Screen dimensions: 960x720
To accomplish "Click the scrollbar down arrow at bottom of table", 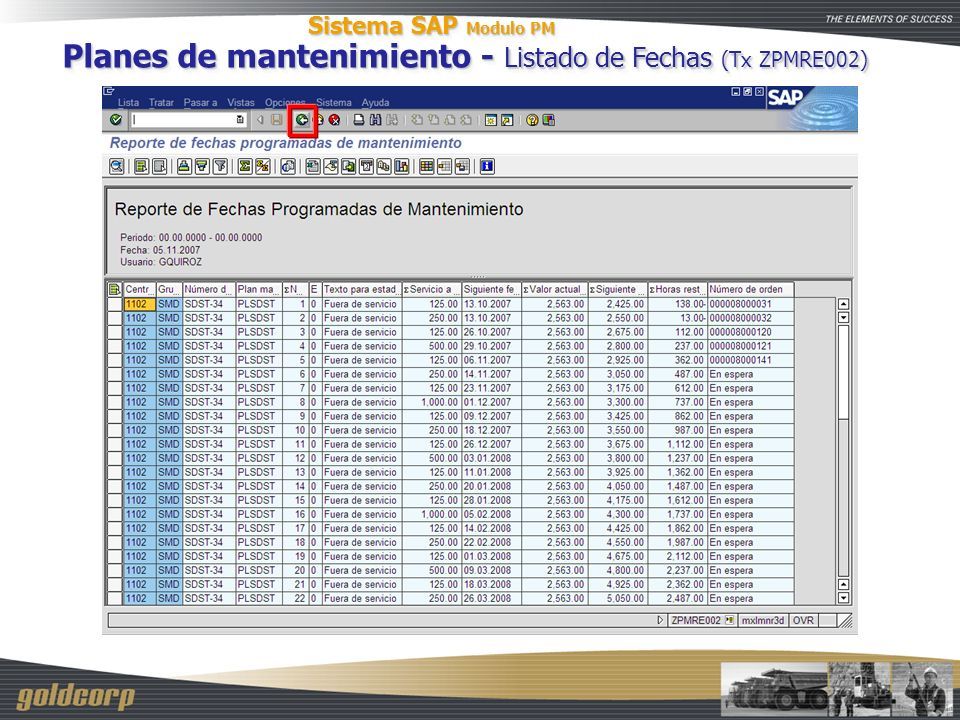I will (843, 598).
